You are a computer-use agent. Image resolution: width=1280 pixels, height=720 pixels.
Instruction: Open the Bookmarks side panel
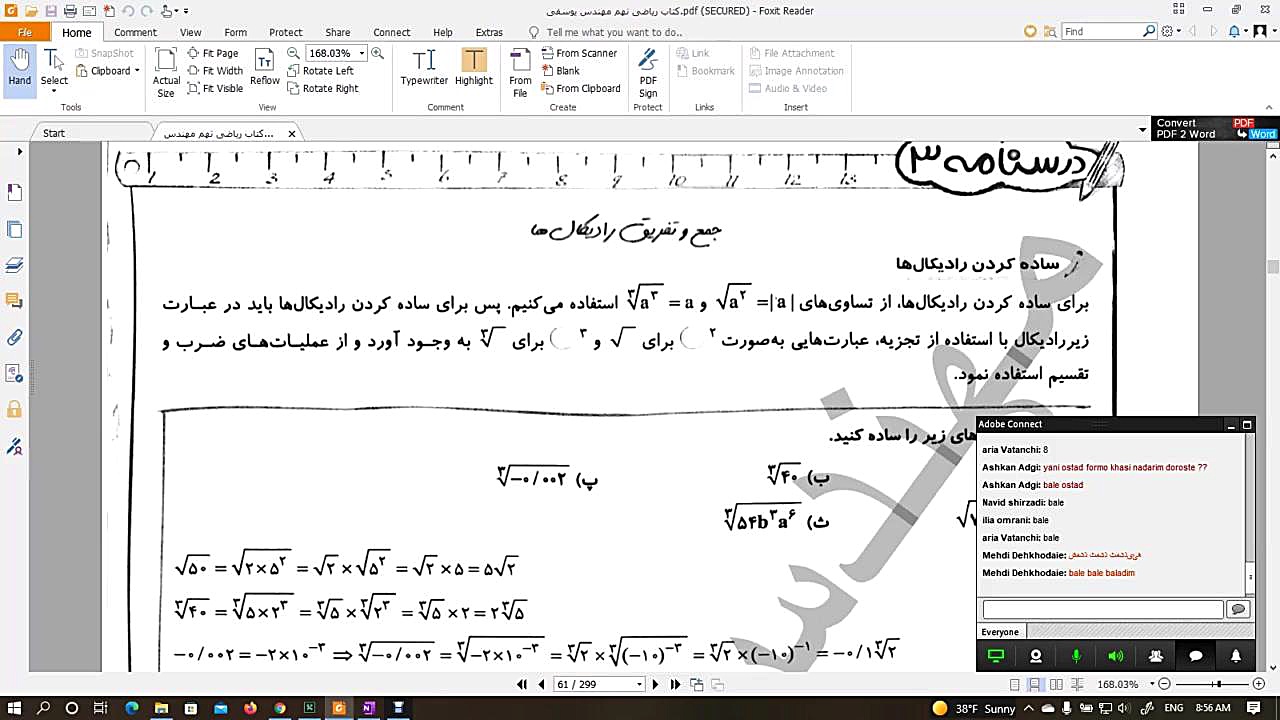point(14,193)
